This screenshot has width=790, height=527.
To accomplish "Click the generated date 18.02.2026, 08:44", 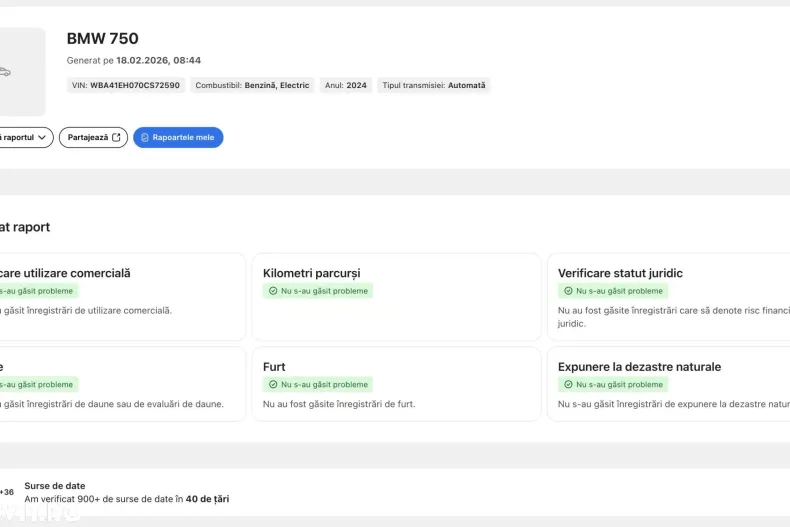I will [x=159, y=60].
